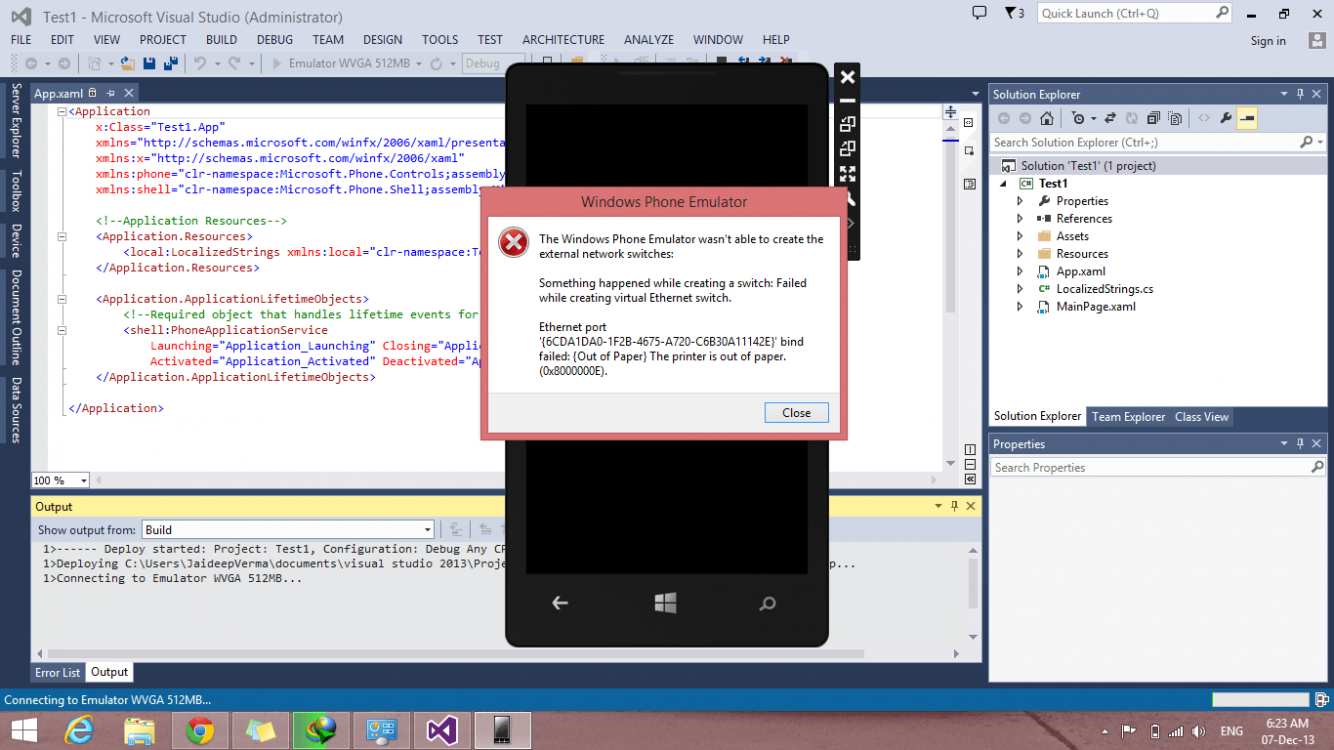Open the Server Explorer side tab
1334x750 pixels.
click(16, 121)
